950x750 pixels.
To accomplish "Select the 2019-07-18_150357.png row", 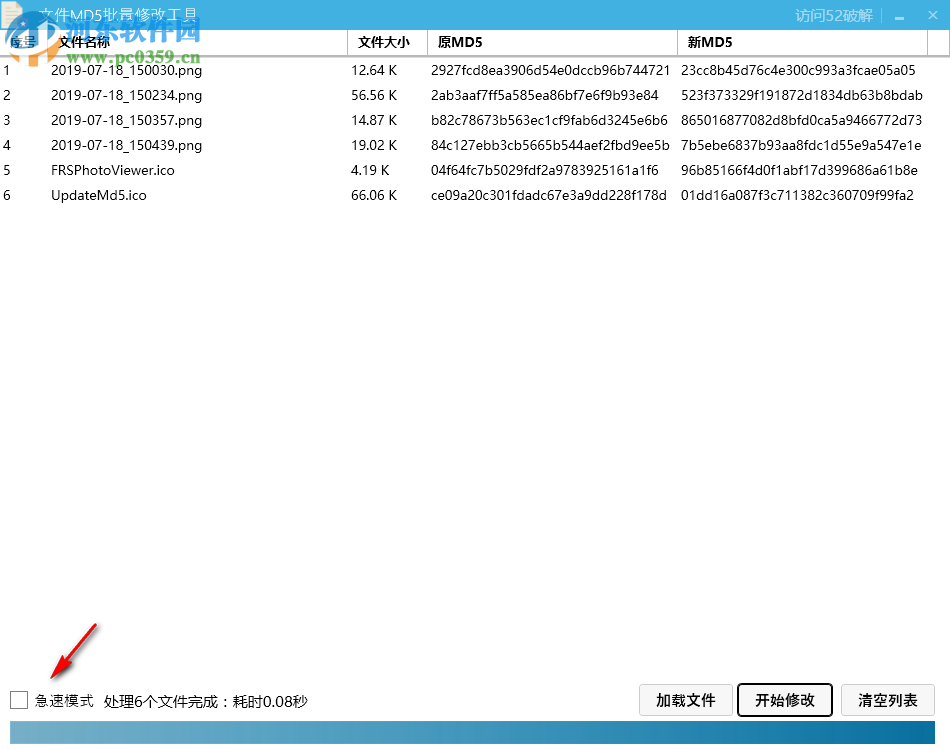I will click(x=125, y=120).
